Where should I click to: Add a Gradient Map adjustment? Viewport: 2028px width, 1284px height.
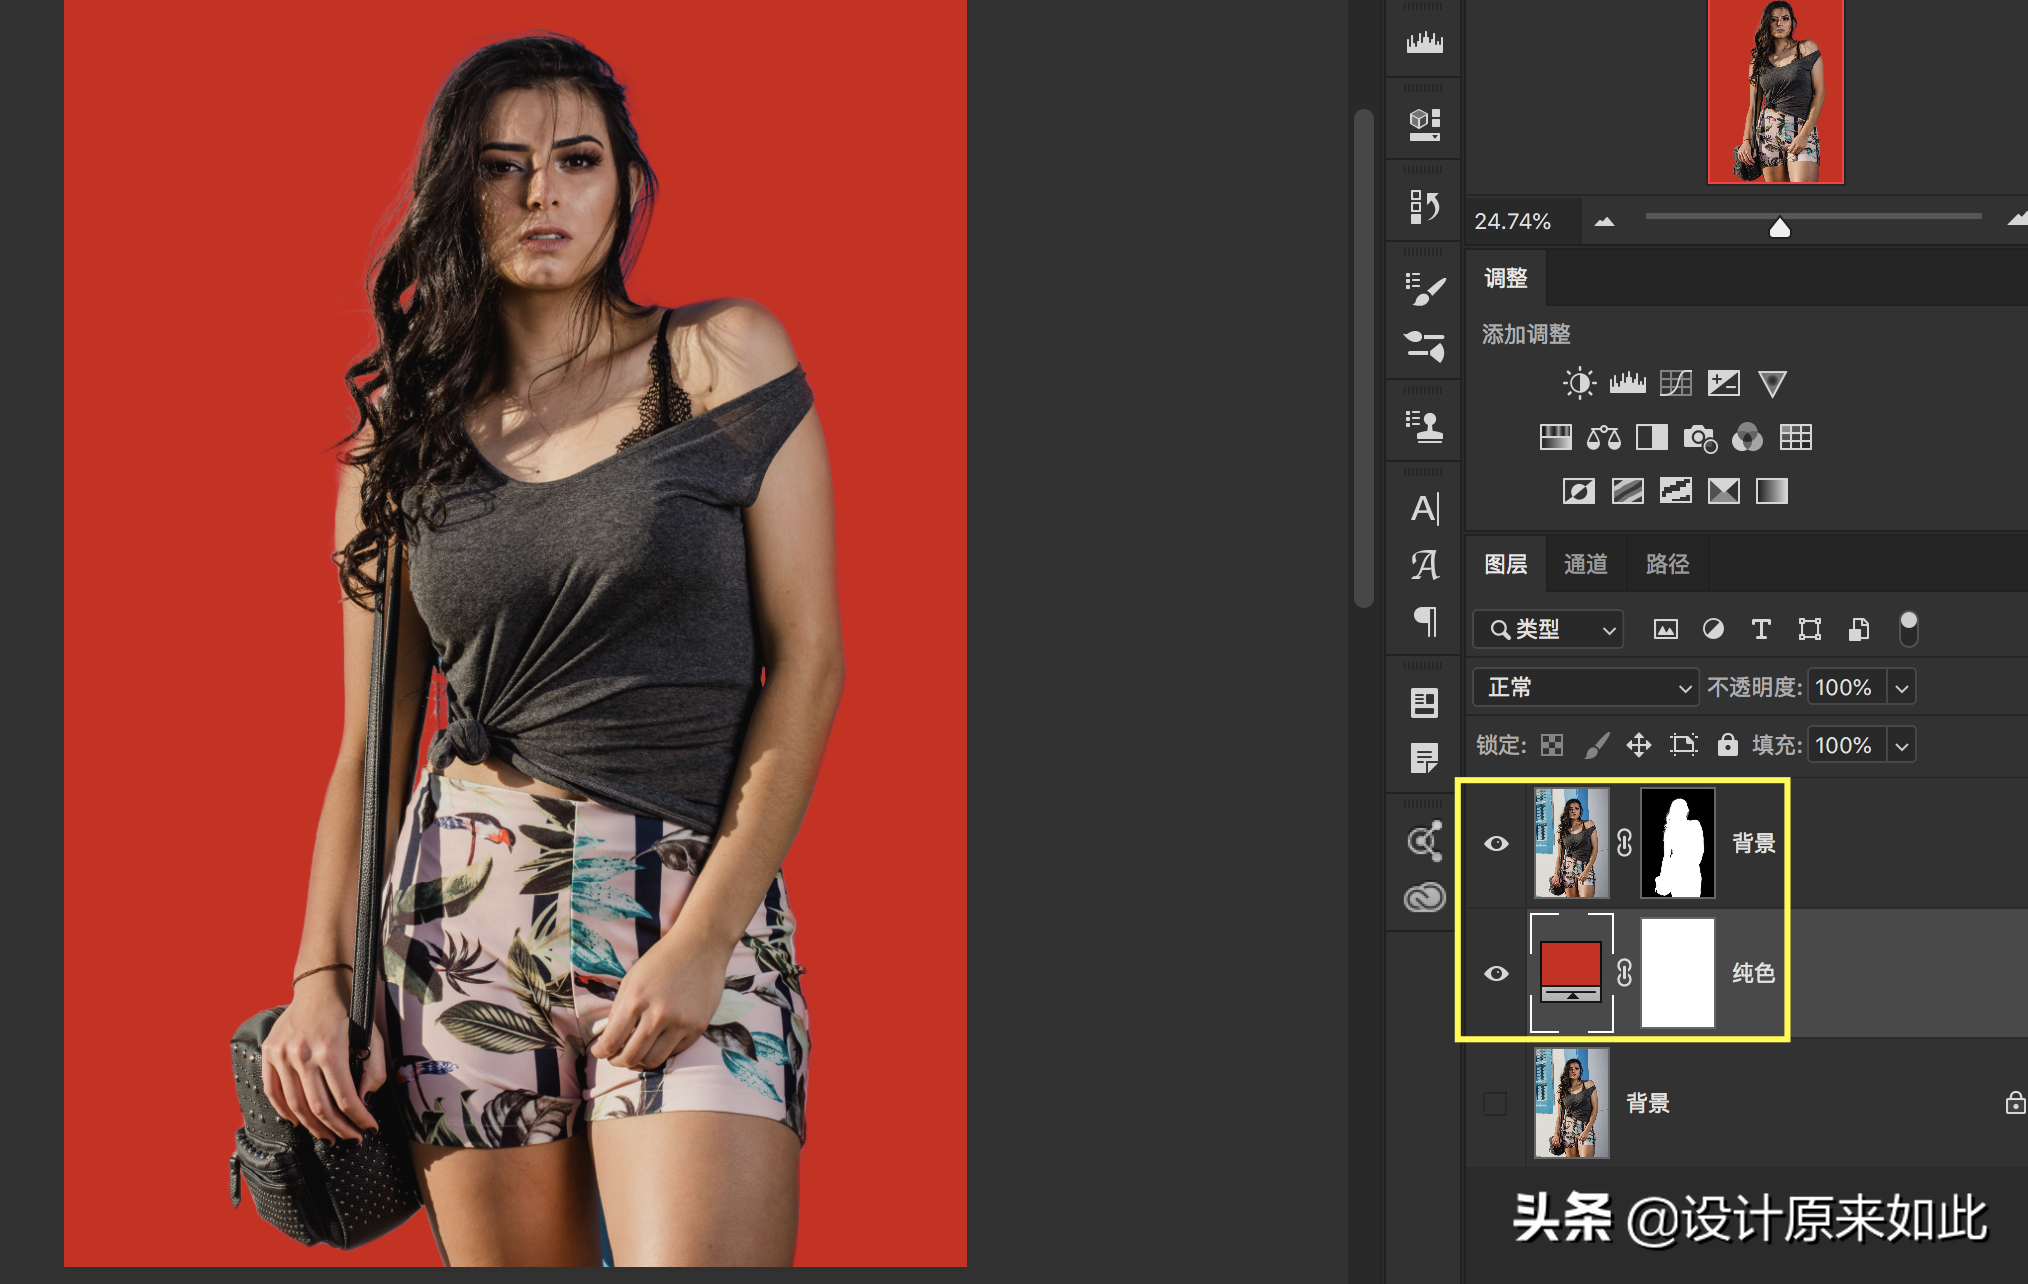click(x=1771, y=491)
